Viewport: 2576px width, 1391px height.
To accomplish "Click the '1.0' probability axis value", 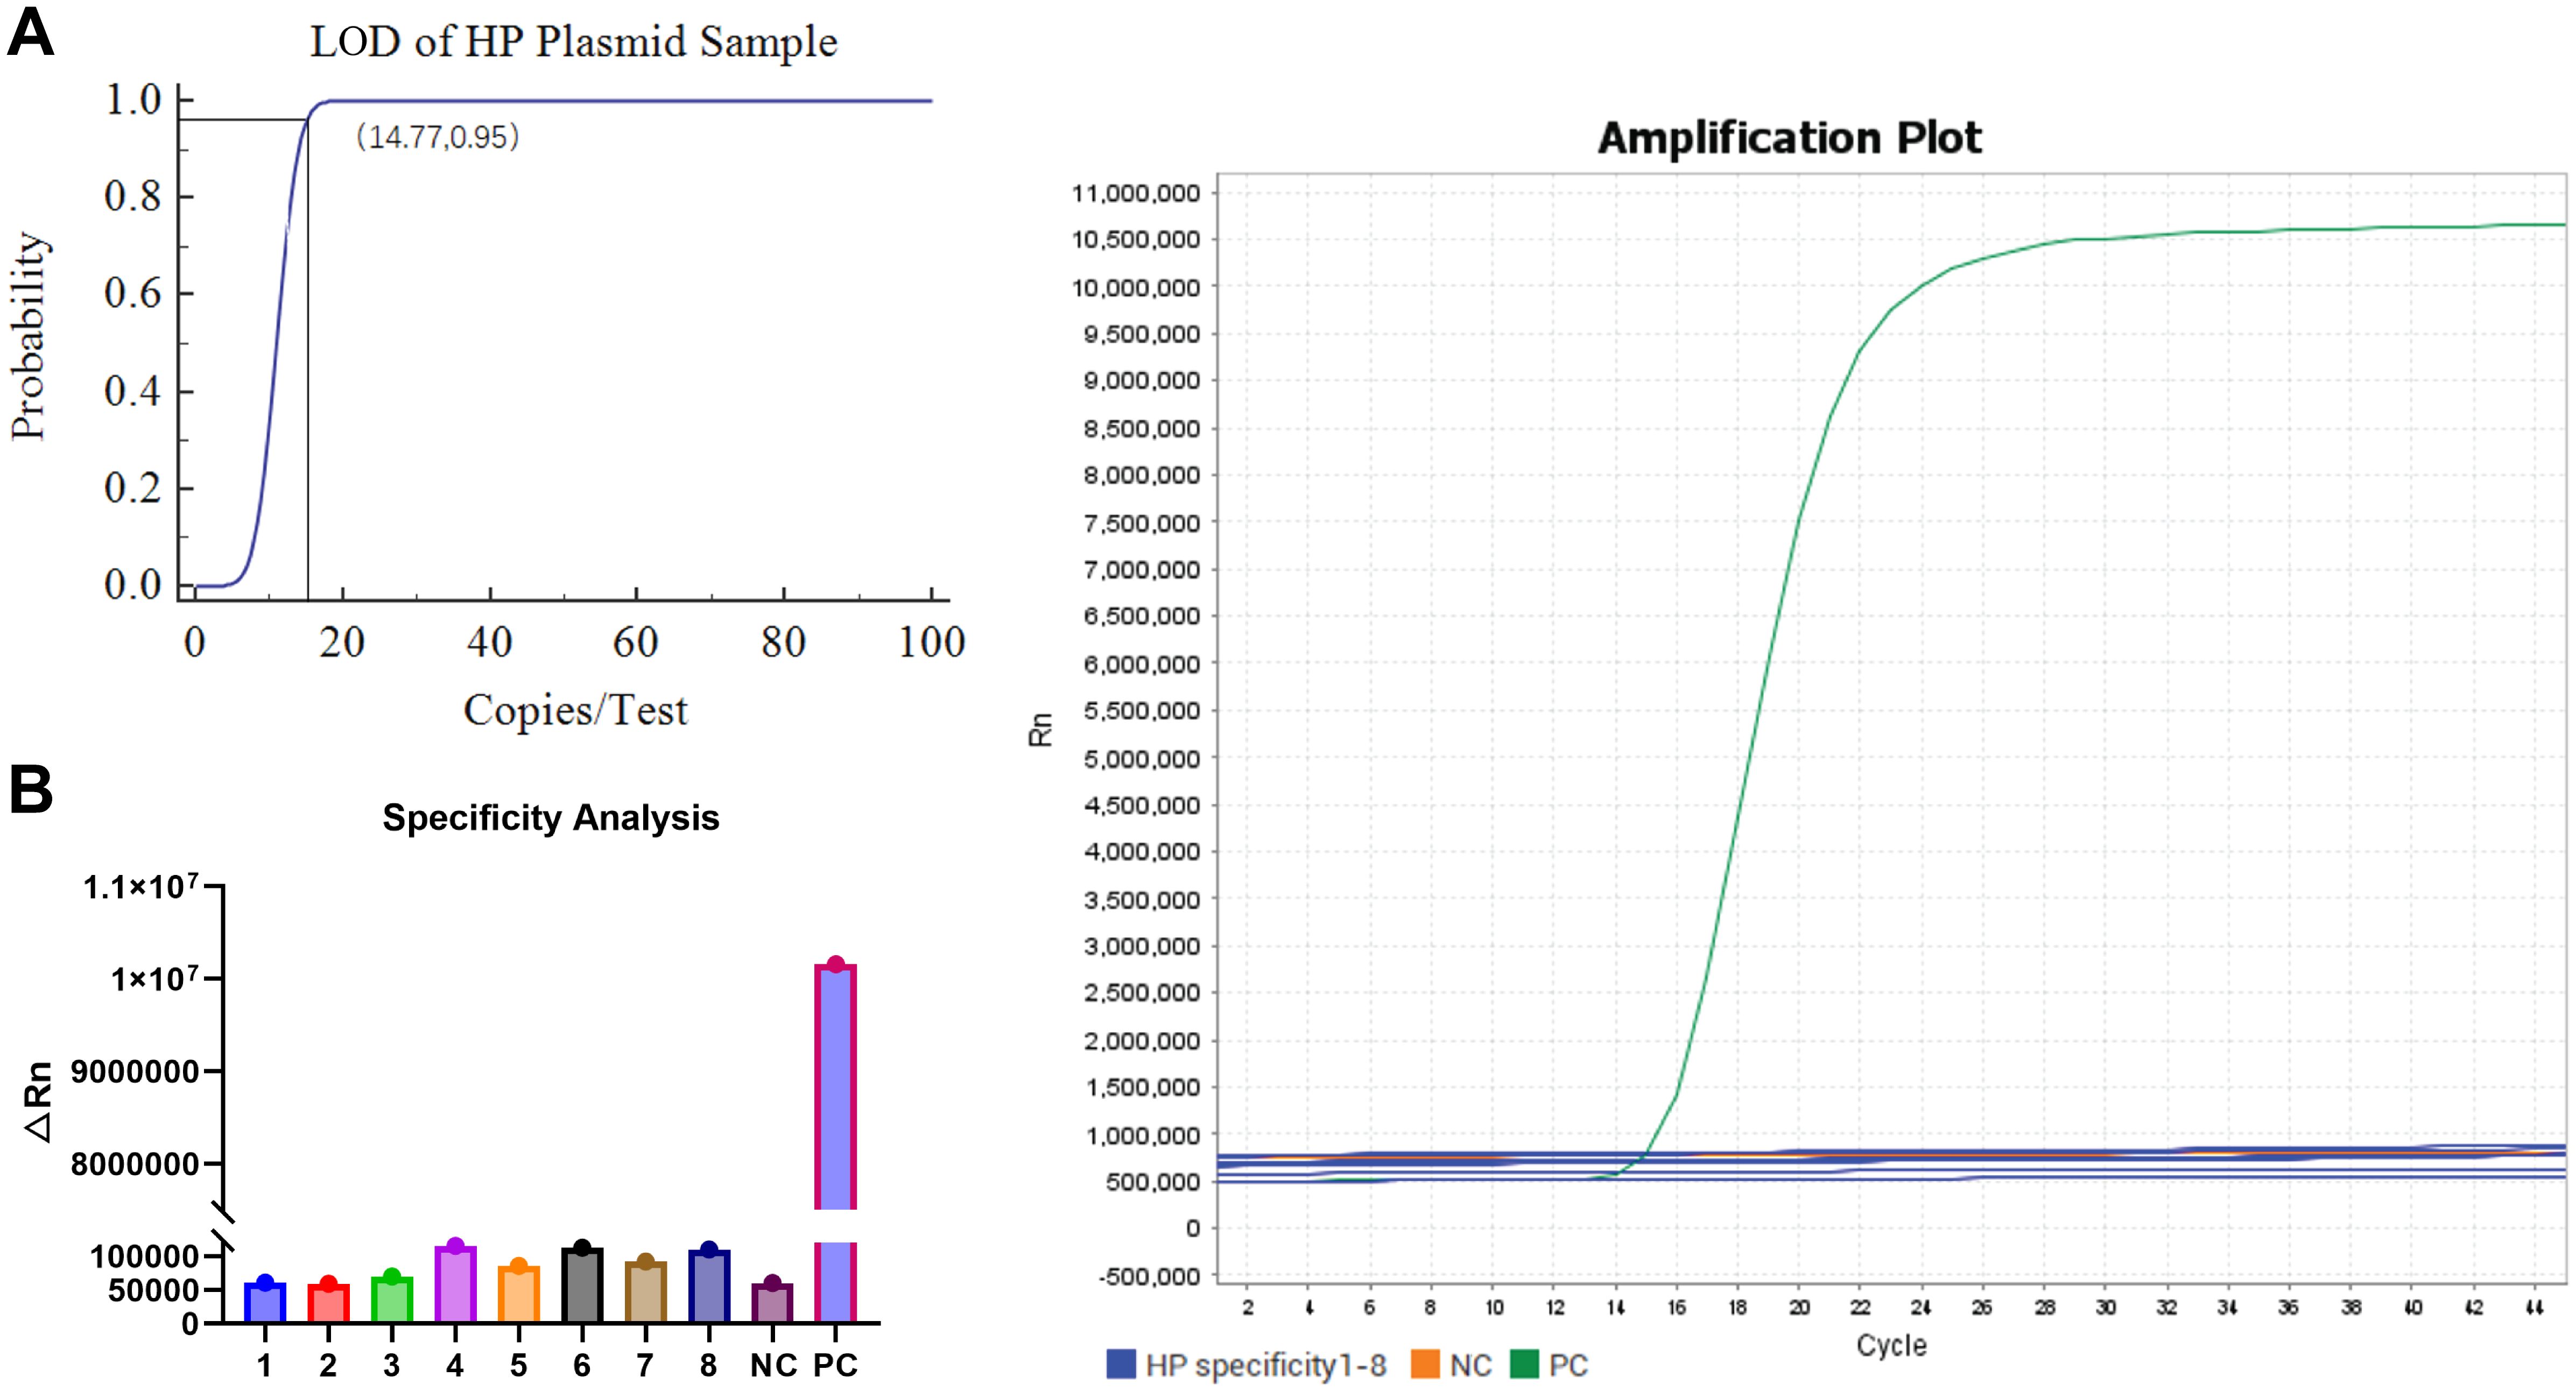I will pos(134,100).
